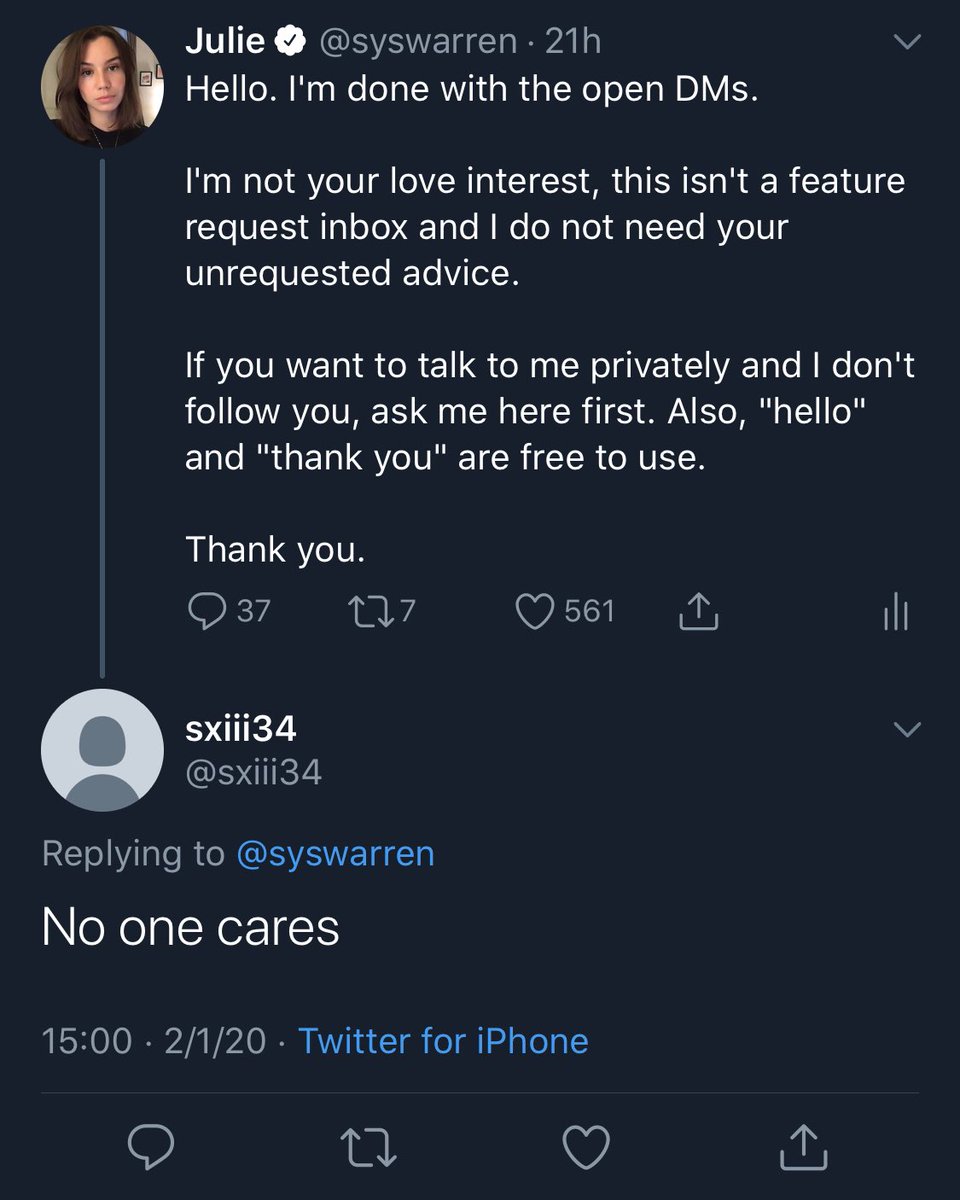Click reply icon on Julie's tweet
The height and width of the screenshot is (1200, 960).
[x=206, y=610]
